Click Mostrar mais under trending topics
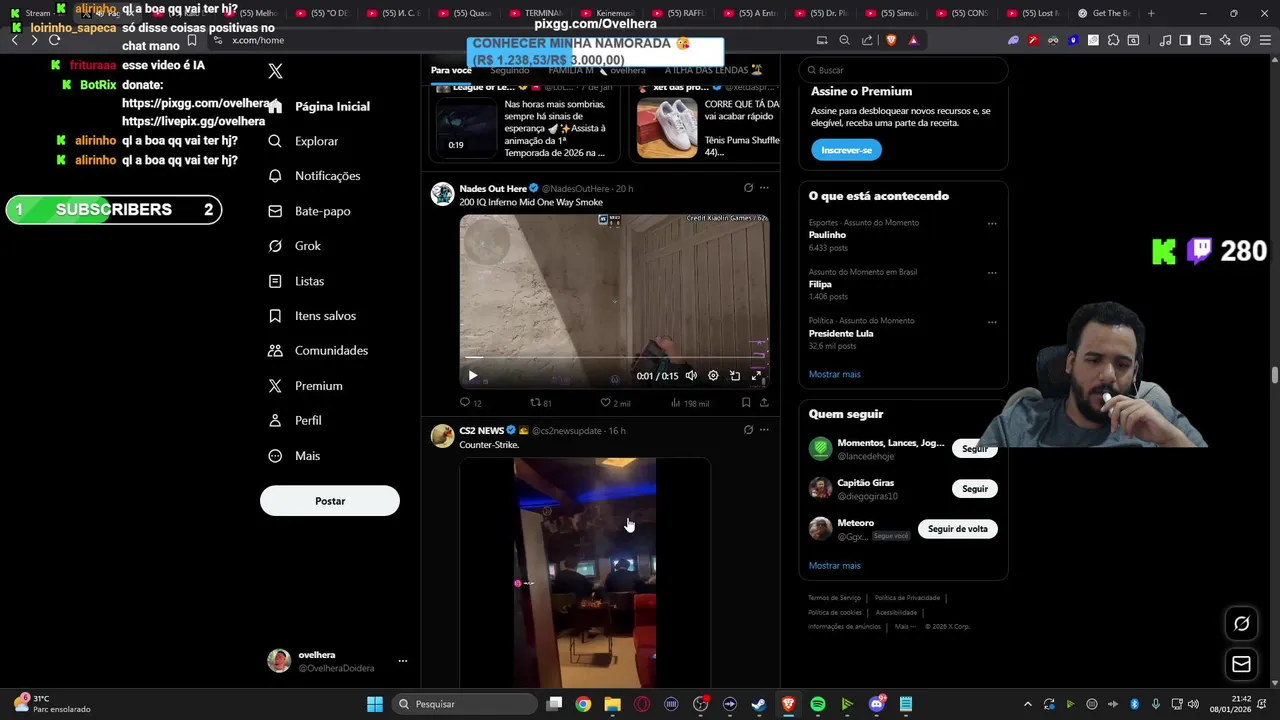 [x=834, y=374]
